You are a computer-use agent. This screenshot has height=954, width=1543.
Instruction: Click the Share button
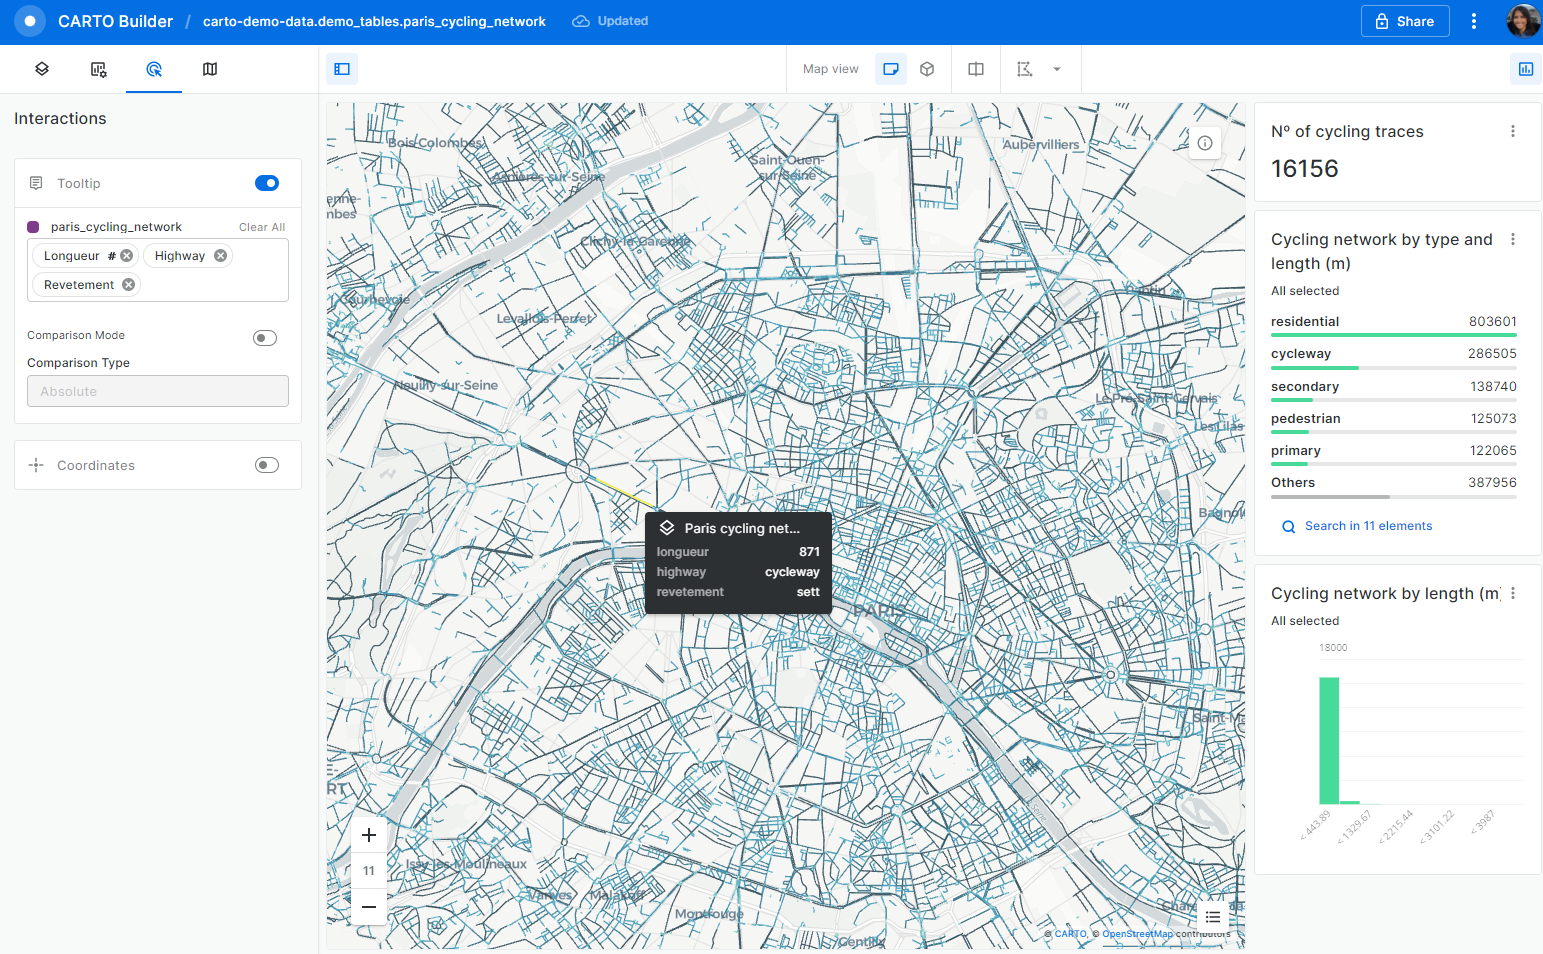point(1404,21)
